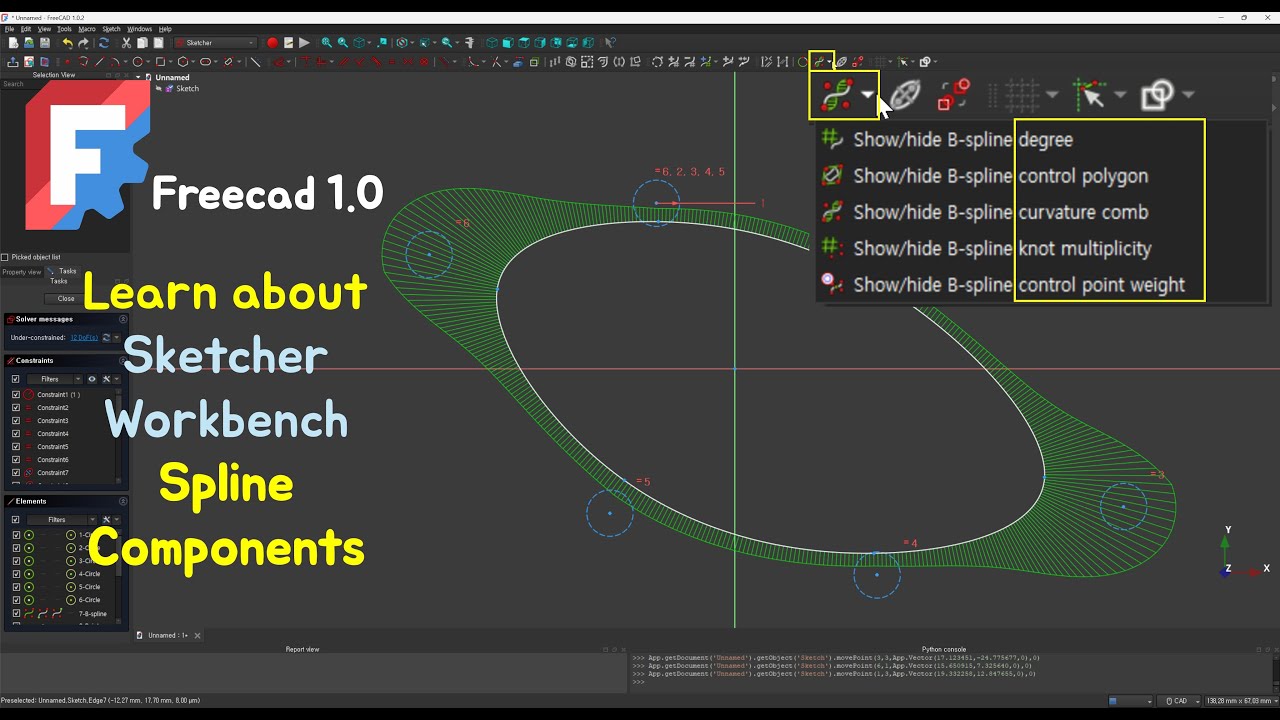1280x720 pixels.
Task: Toggle constraint visibility eye icon
Action: 92,379
